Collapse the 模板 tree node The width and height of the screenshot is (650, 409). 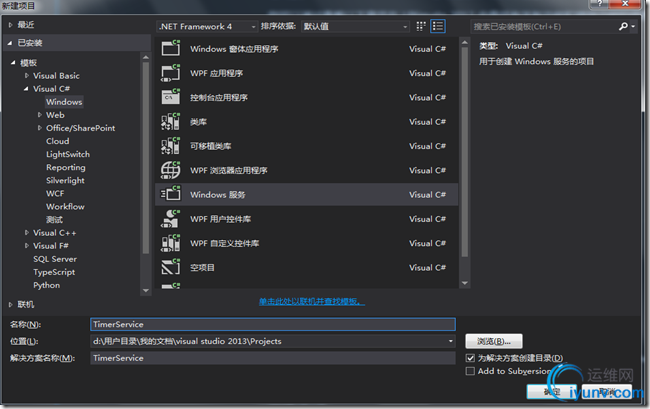(13, 63)
